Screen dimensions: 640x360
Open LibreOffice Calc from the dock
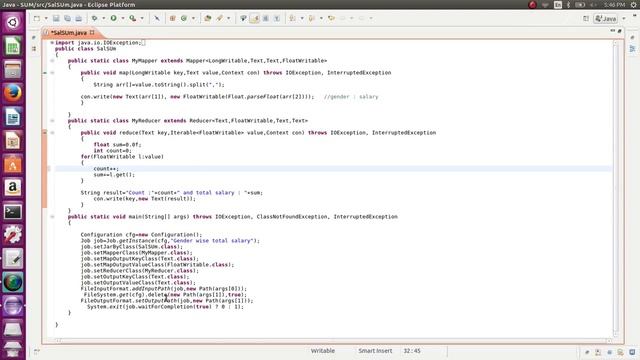(x=13, y=46)
